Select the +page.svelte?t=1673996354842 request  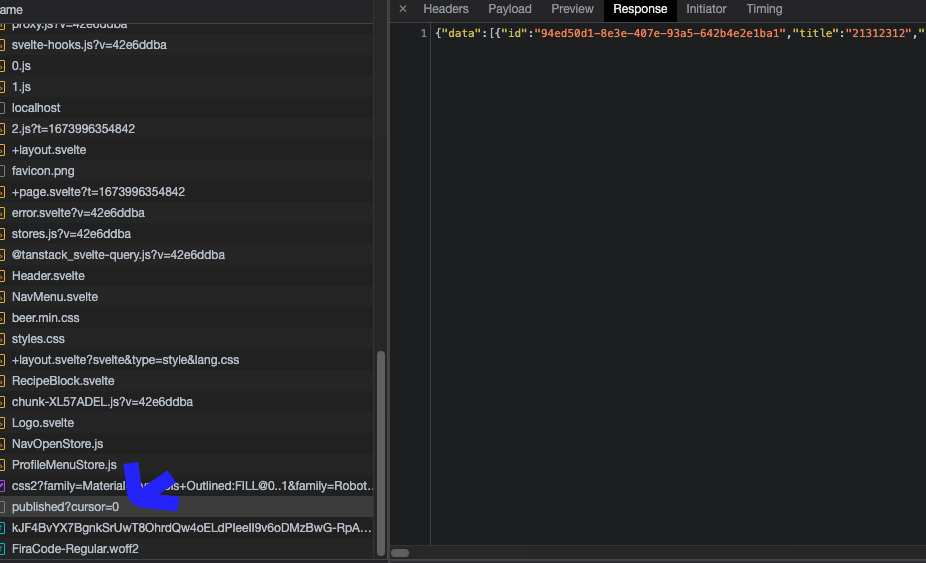[x=187, y=191]
